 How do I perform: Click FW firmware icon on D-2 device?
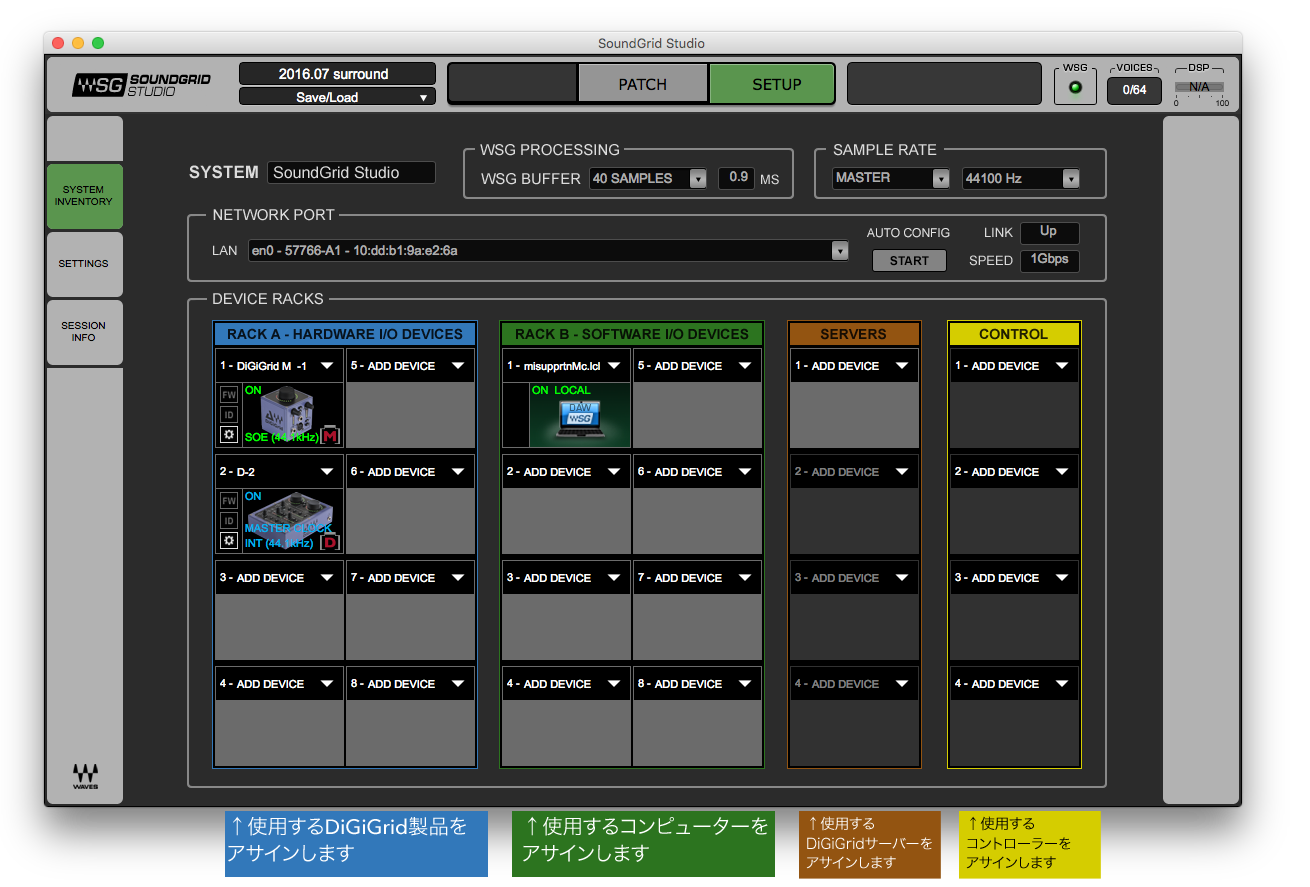[229, 500]
